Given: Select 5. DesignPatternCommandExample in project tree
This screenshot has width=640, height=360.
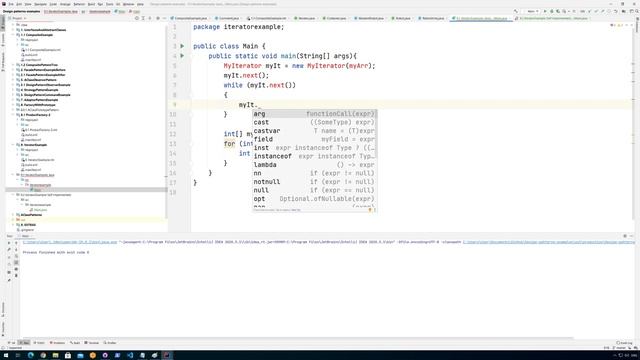Looking at the screenshot, I should point(46,95).
